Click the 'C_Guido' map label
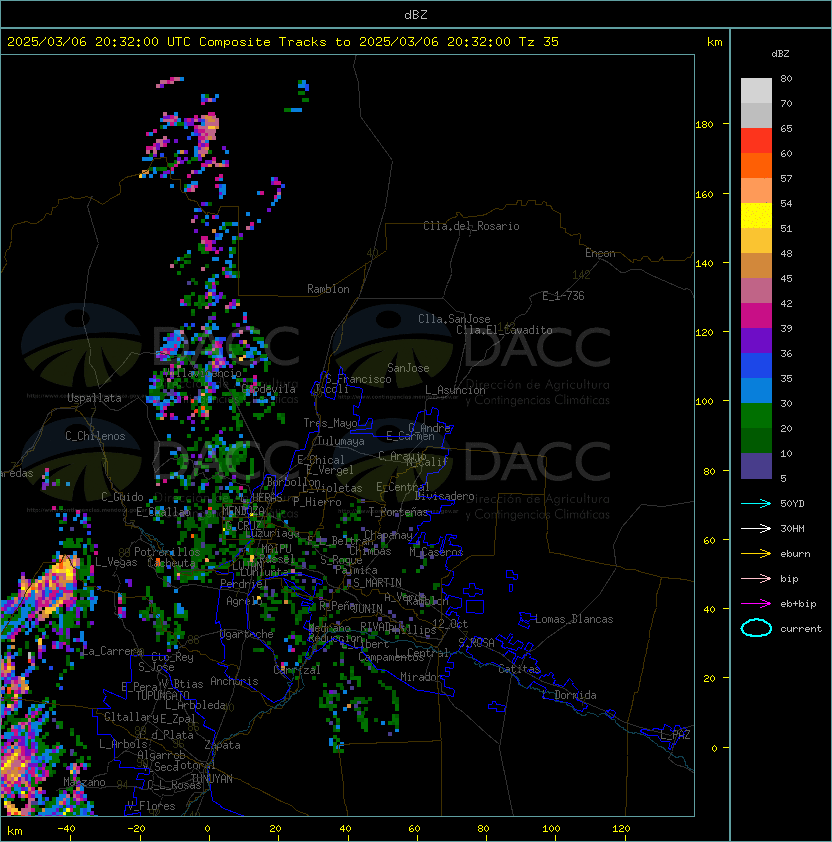 point(122,497)
